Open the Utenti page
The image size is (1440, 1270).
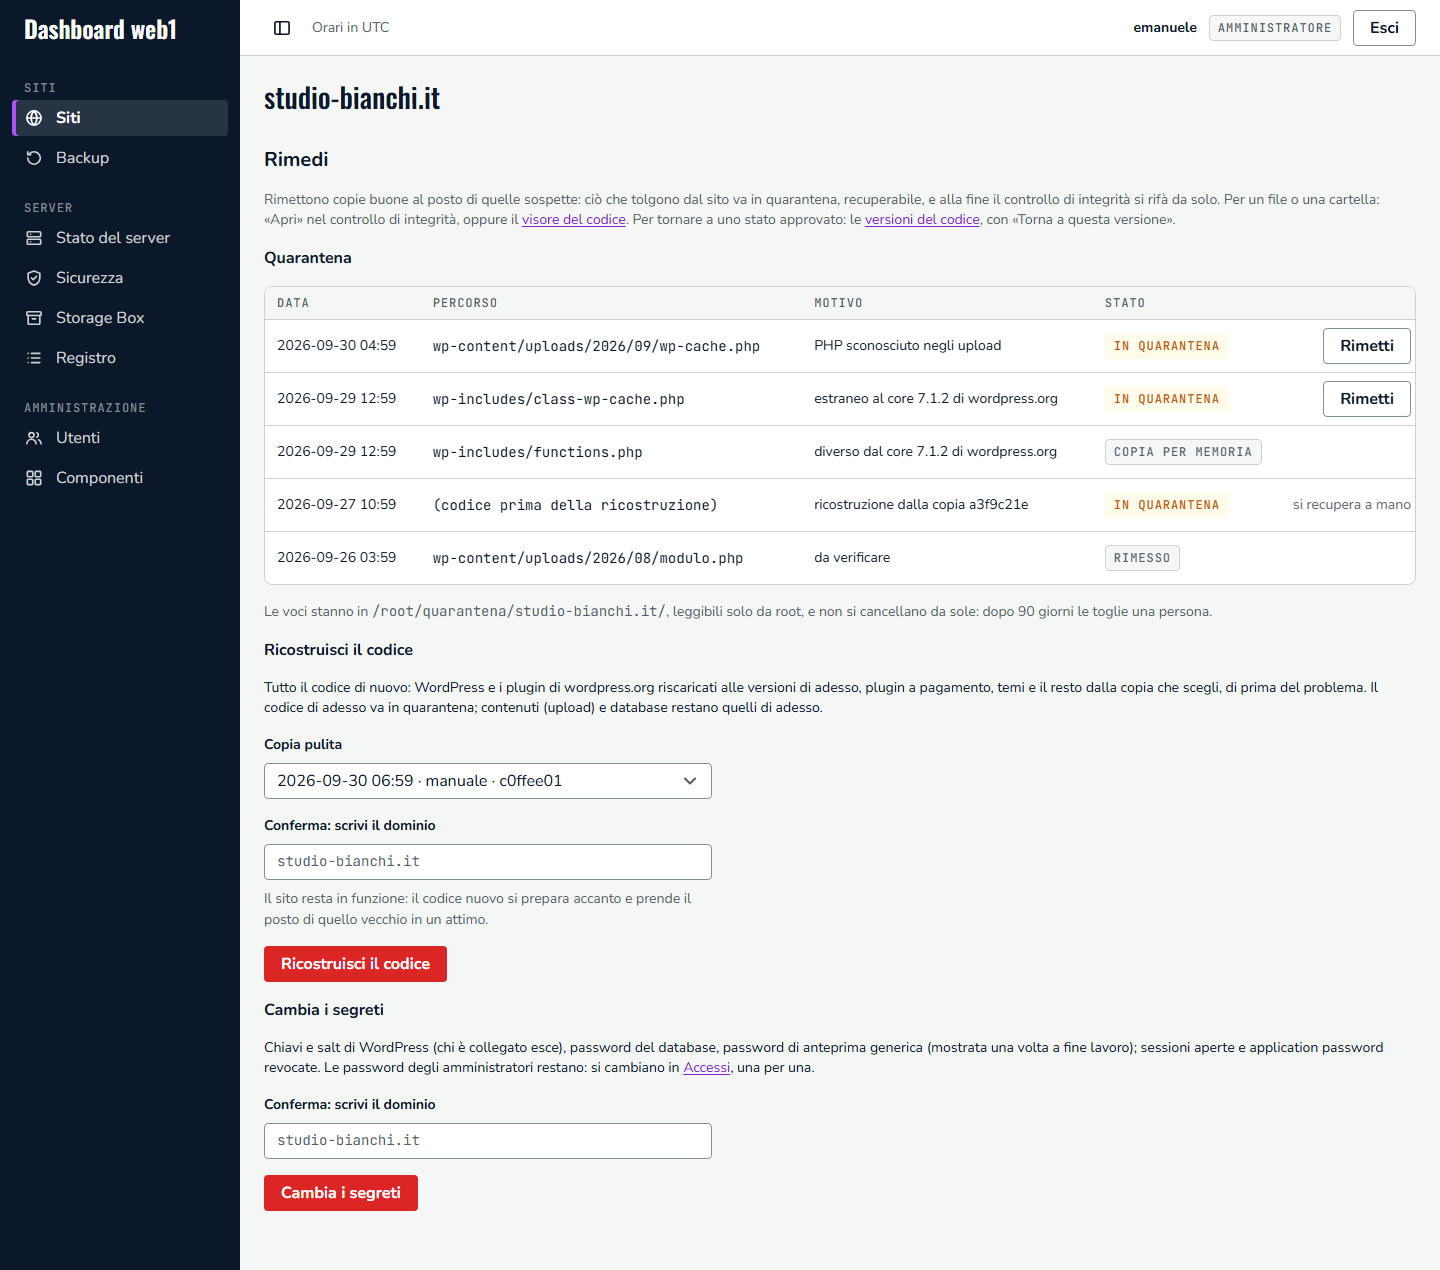pos(120,438)
